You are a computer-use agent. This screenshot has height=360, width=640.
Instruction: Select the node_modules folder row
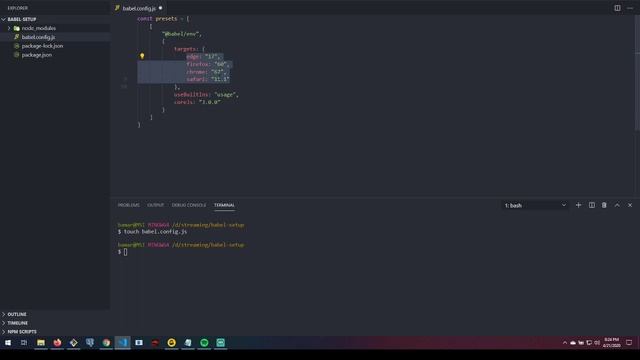(55, 28)
